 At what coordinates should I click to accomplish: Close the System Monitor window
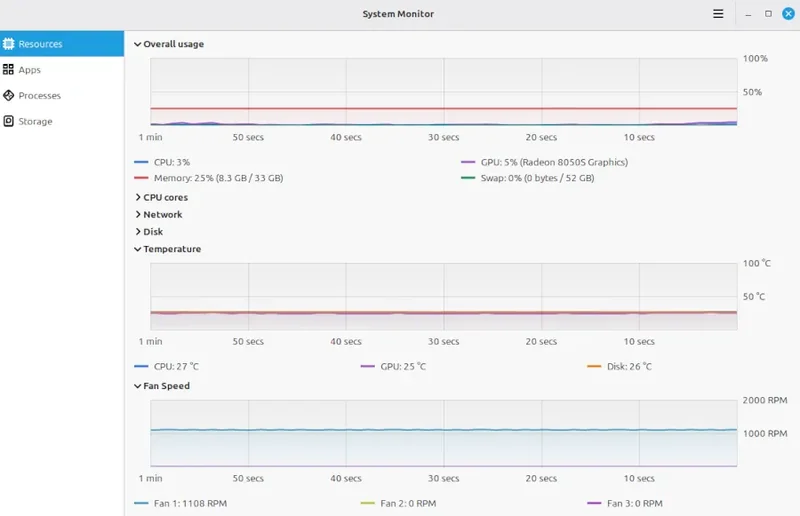point(788,14)
